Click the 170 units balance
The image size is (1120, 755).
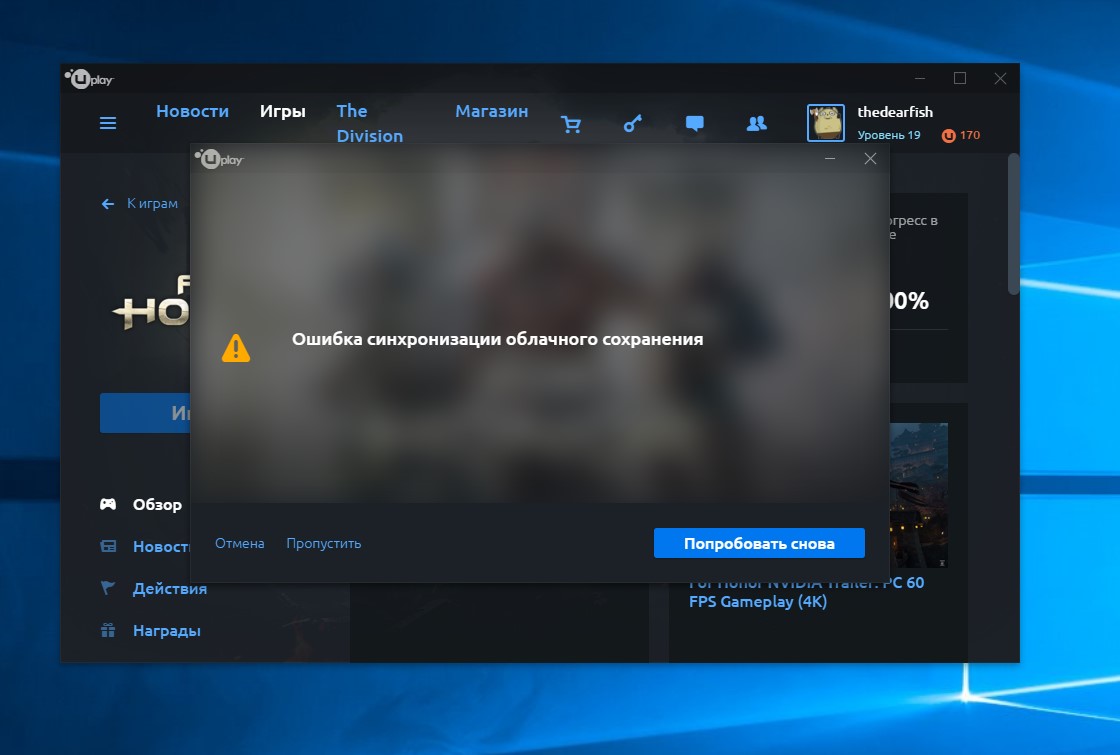969,135
